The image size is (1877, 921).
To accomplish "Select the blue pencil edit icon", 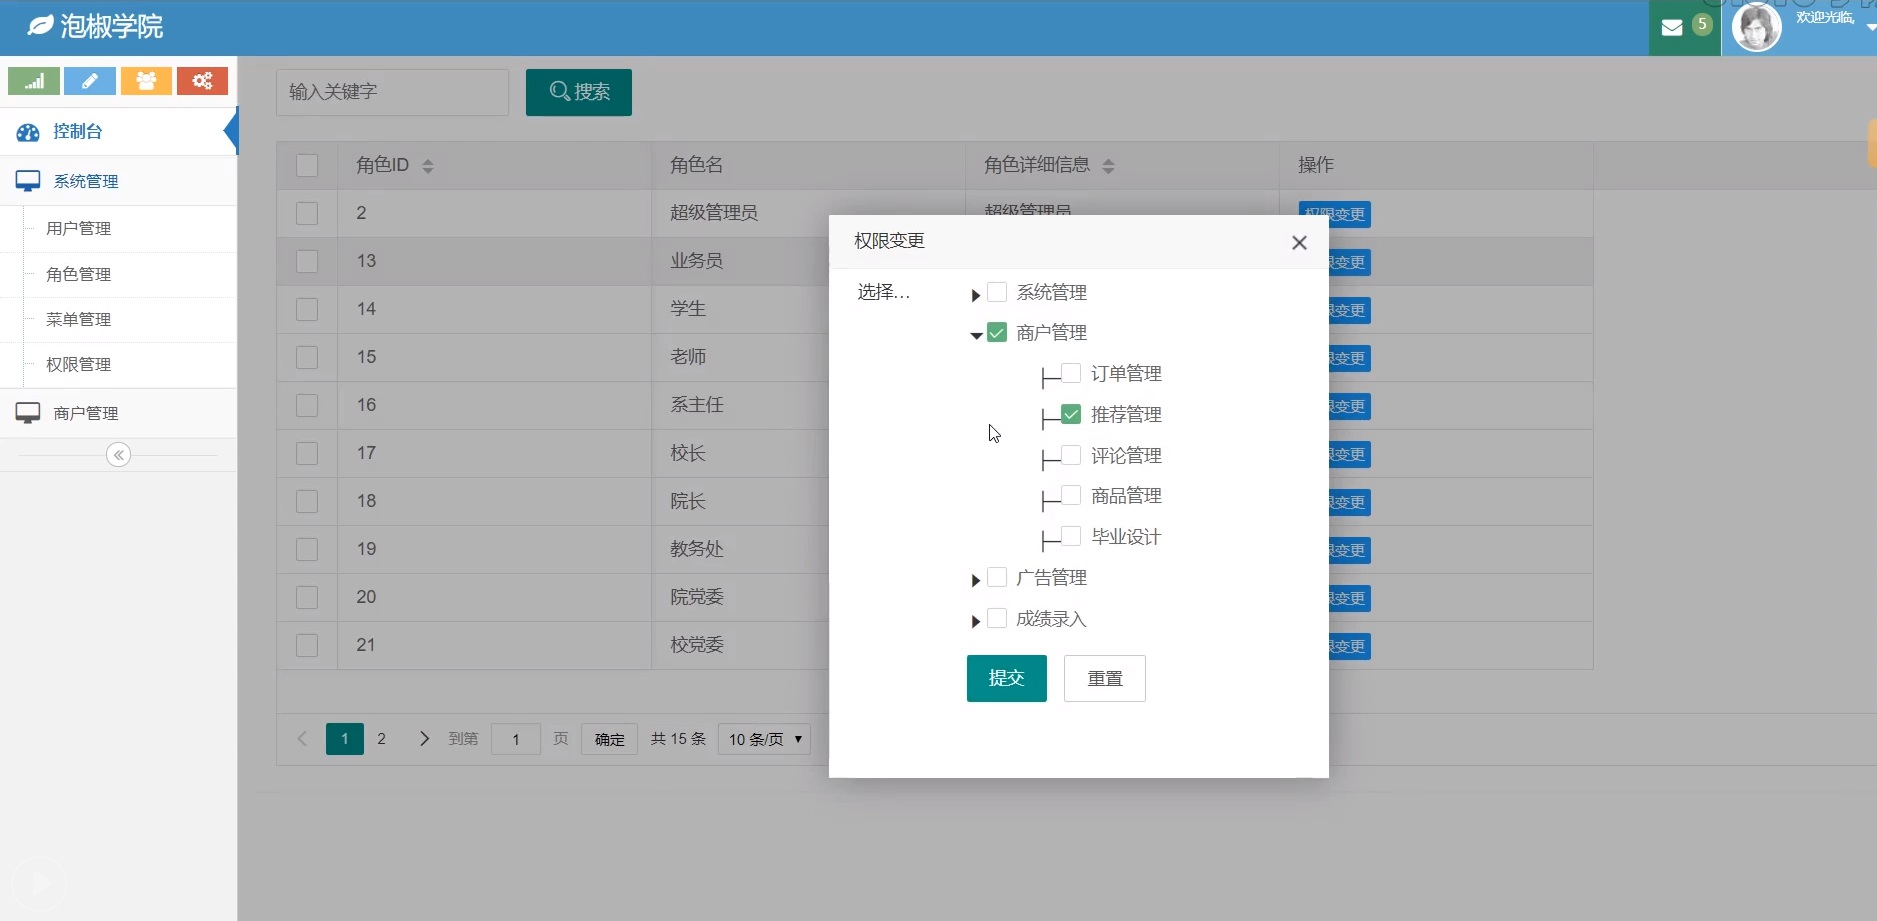I will (89, 80).
